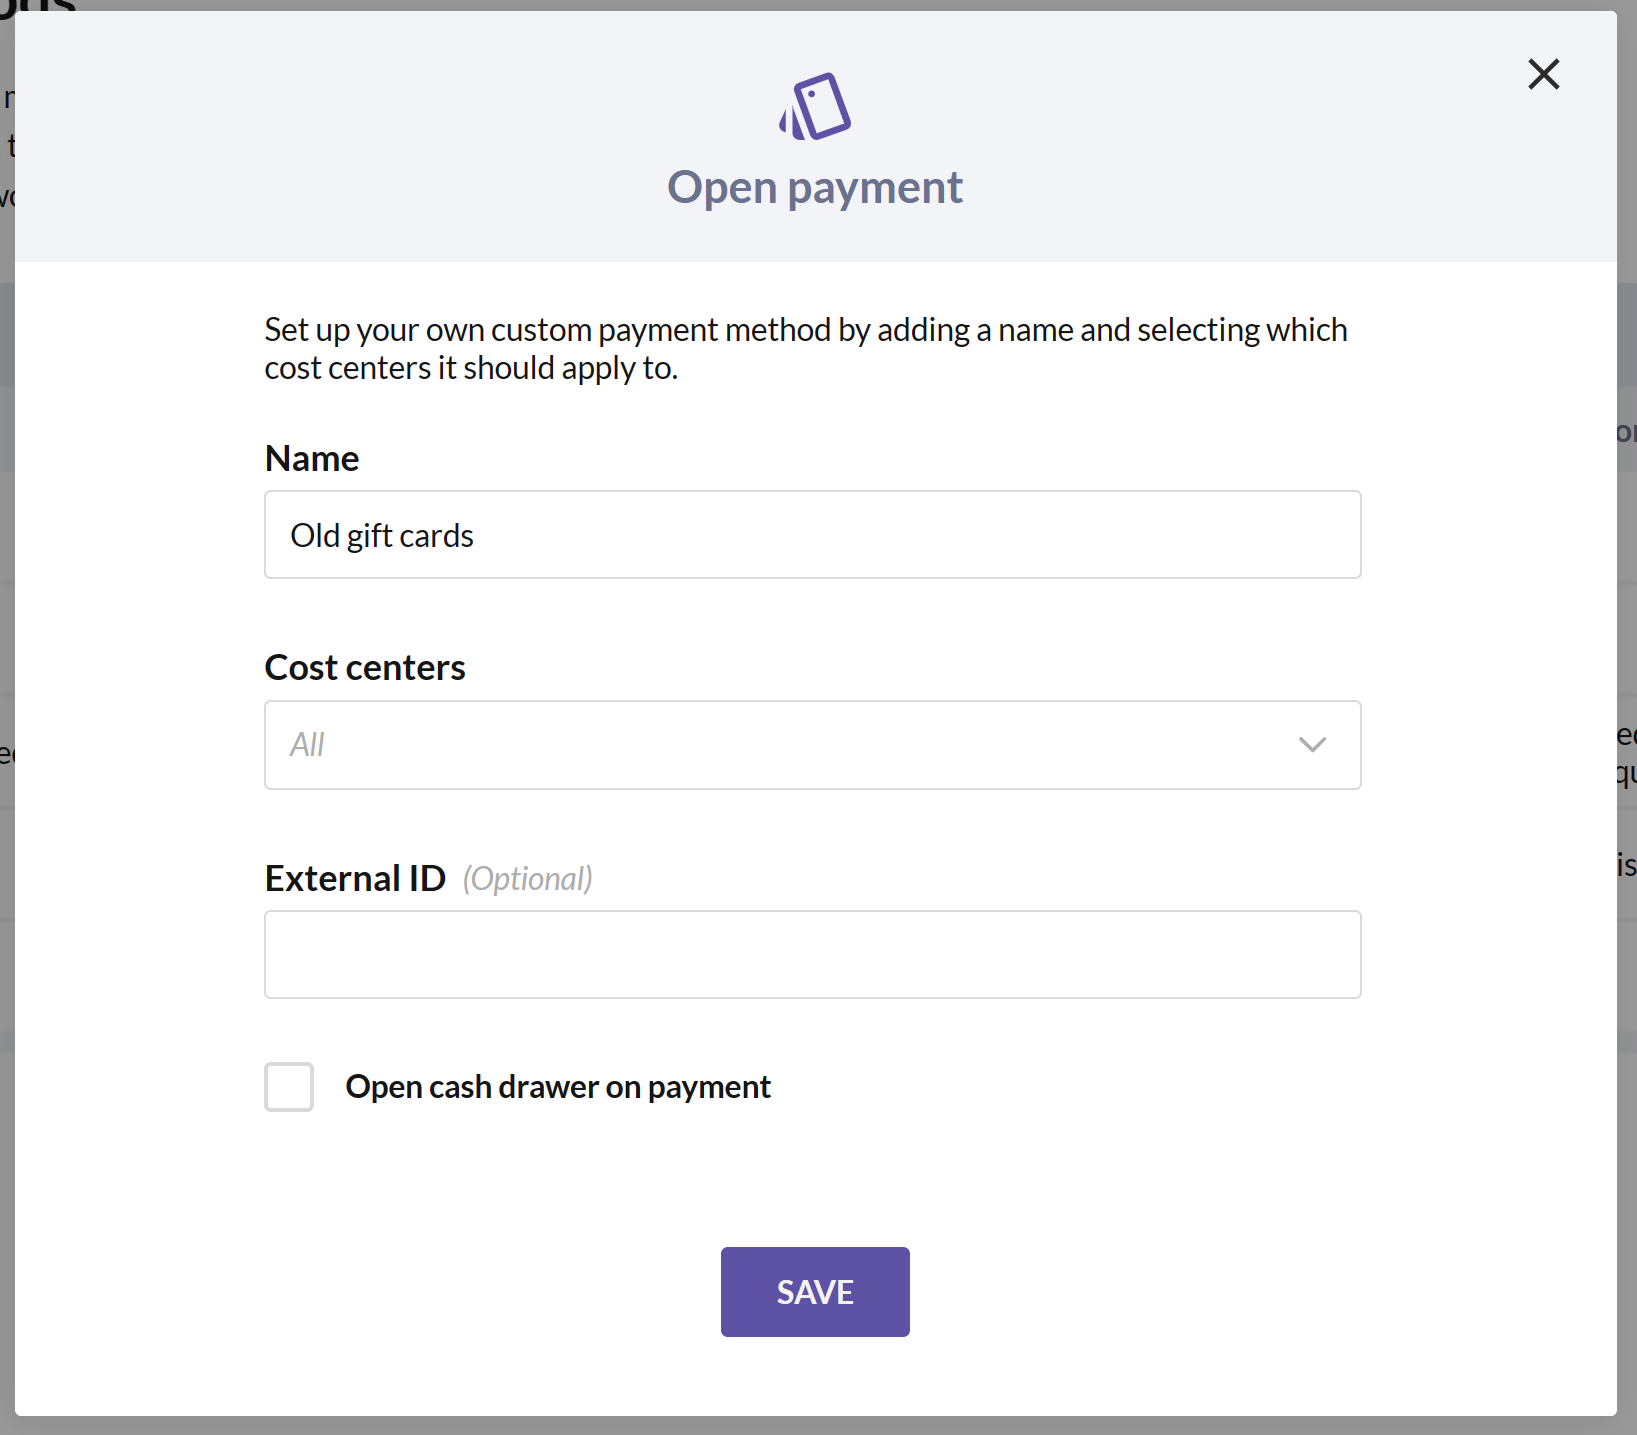1637x1435 pixels.
Task: Click the External ID label
Action: click(x=355, y=879)
